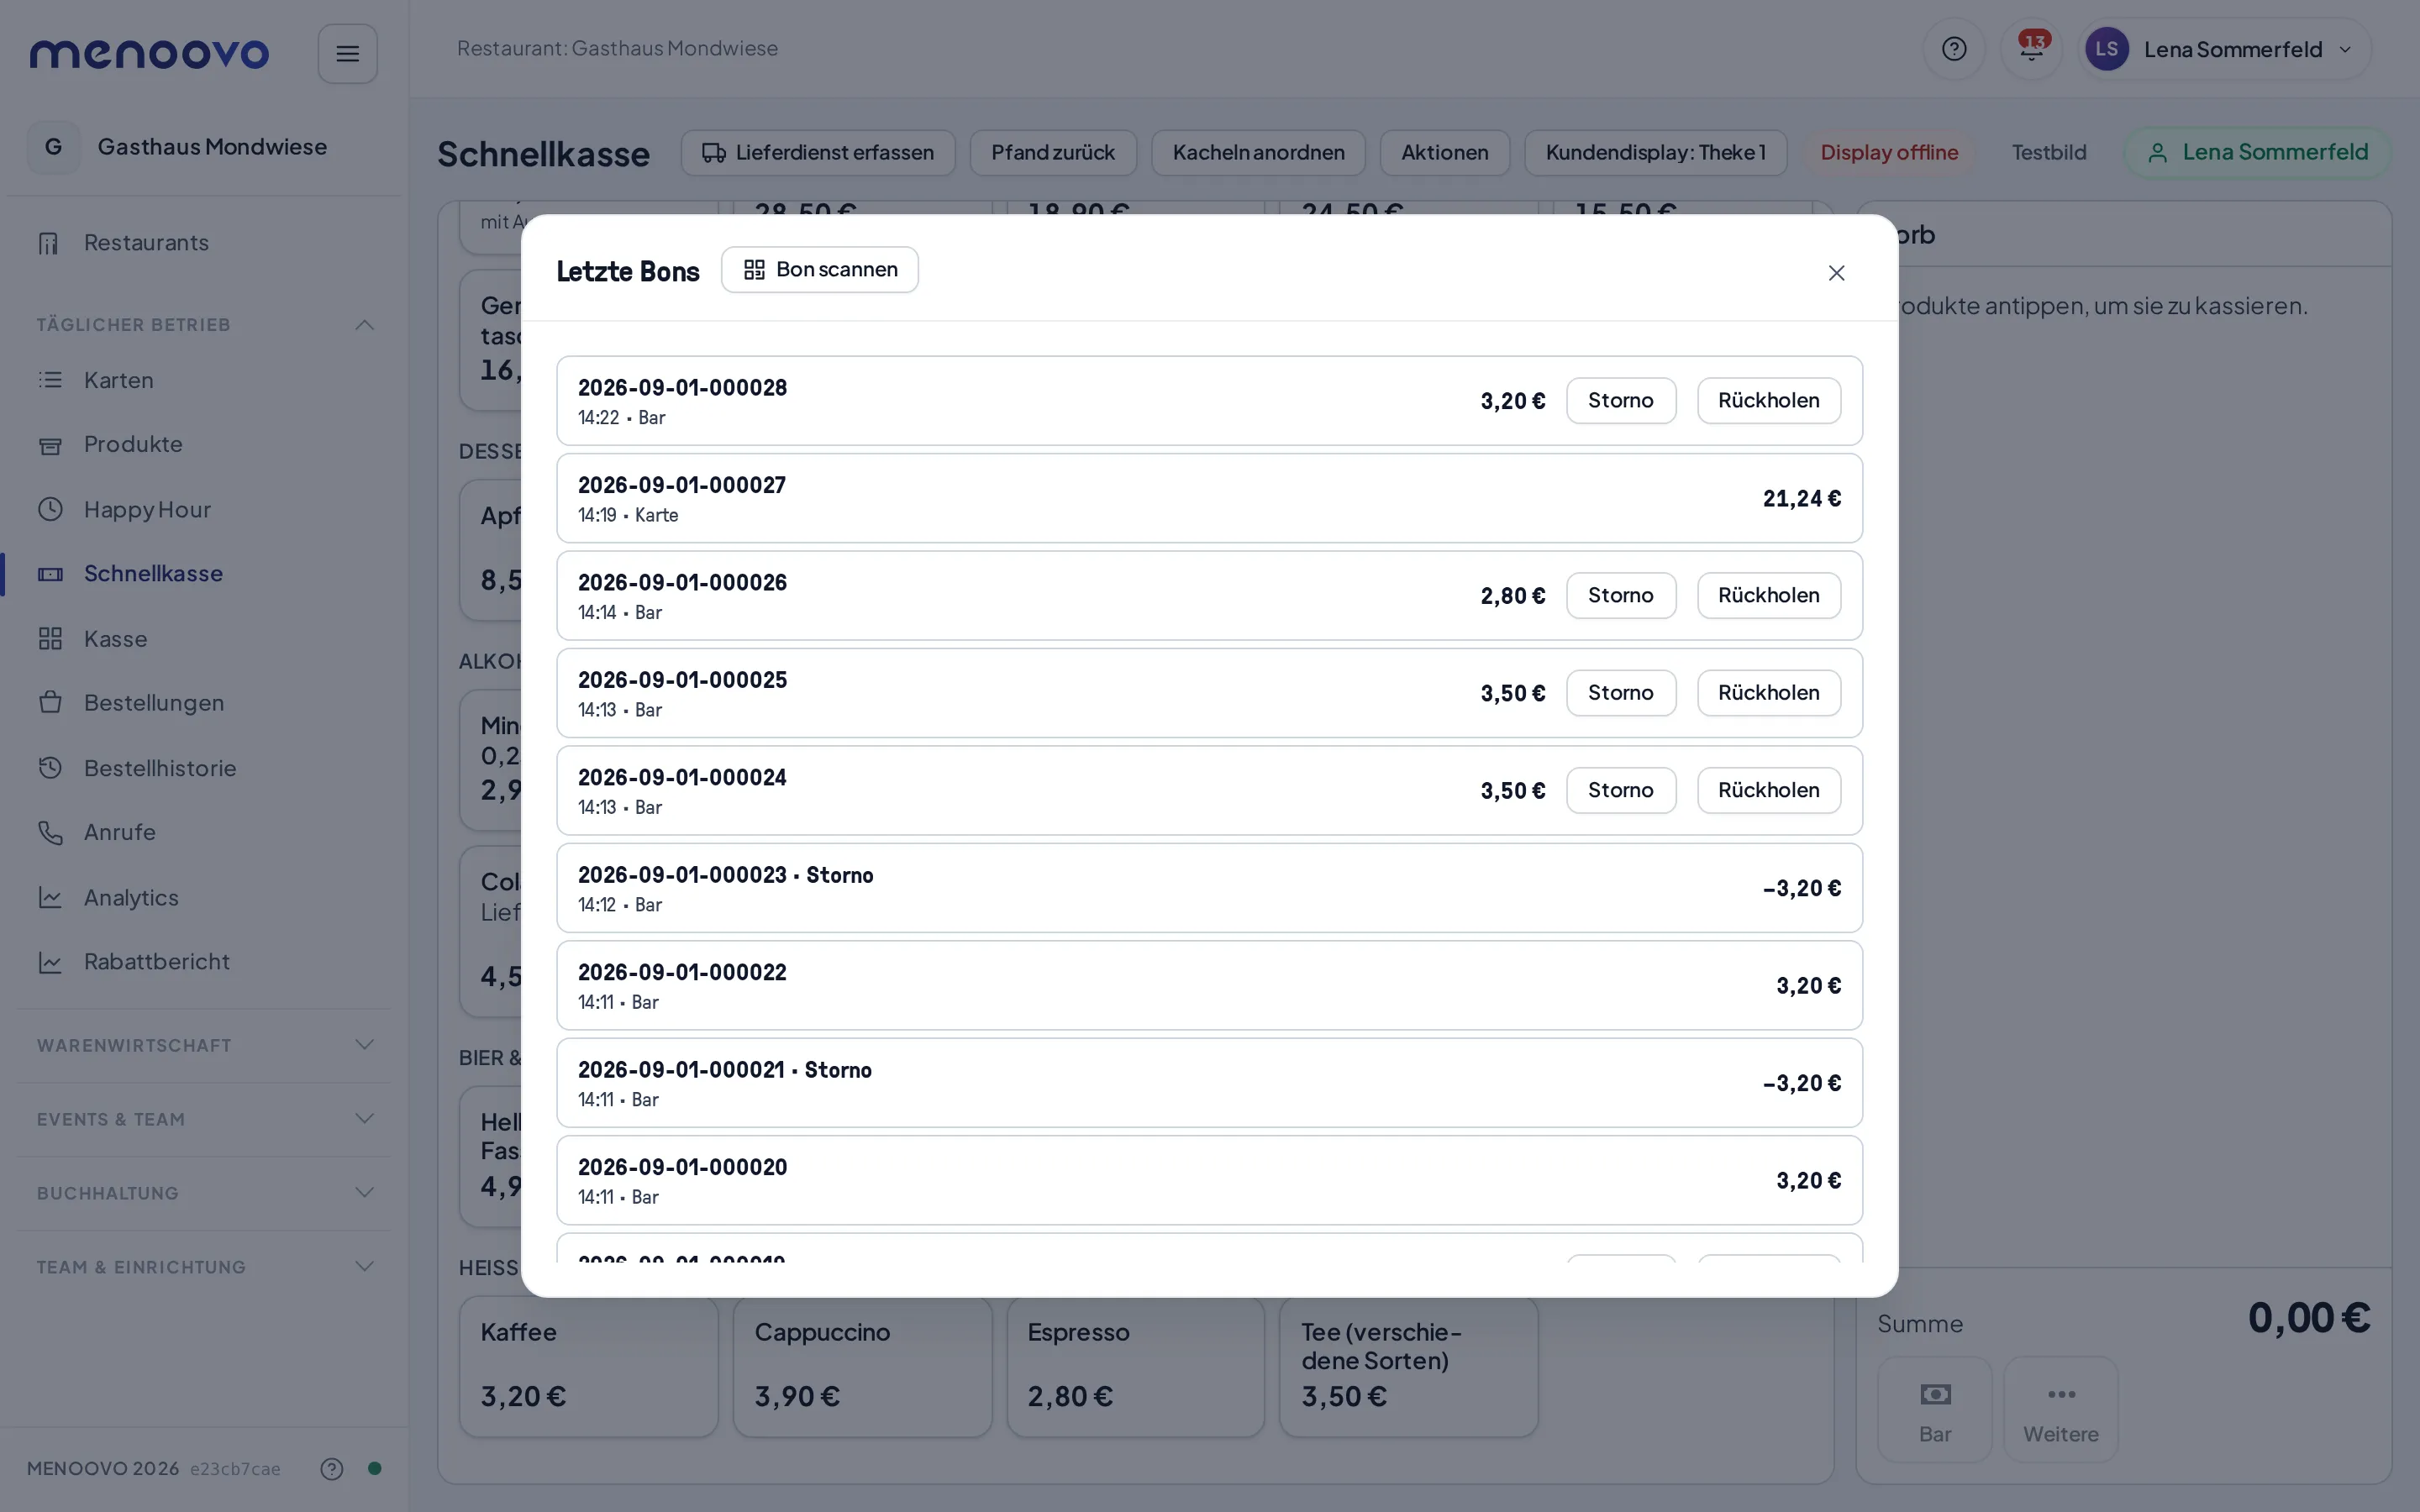Click the Analytics chart icon
2420x1512 pixels.
tap(50, 897)
